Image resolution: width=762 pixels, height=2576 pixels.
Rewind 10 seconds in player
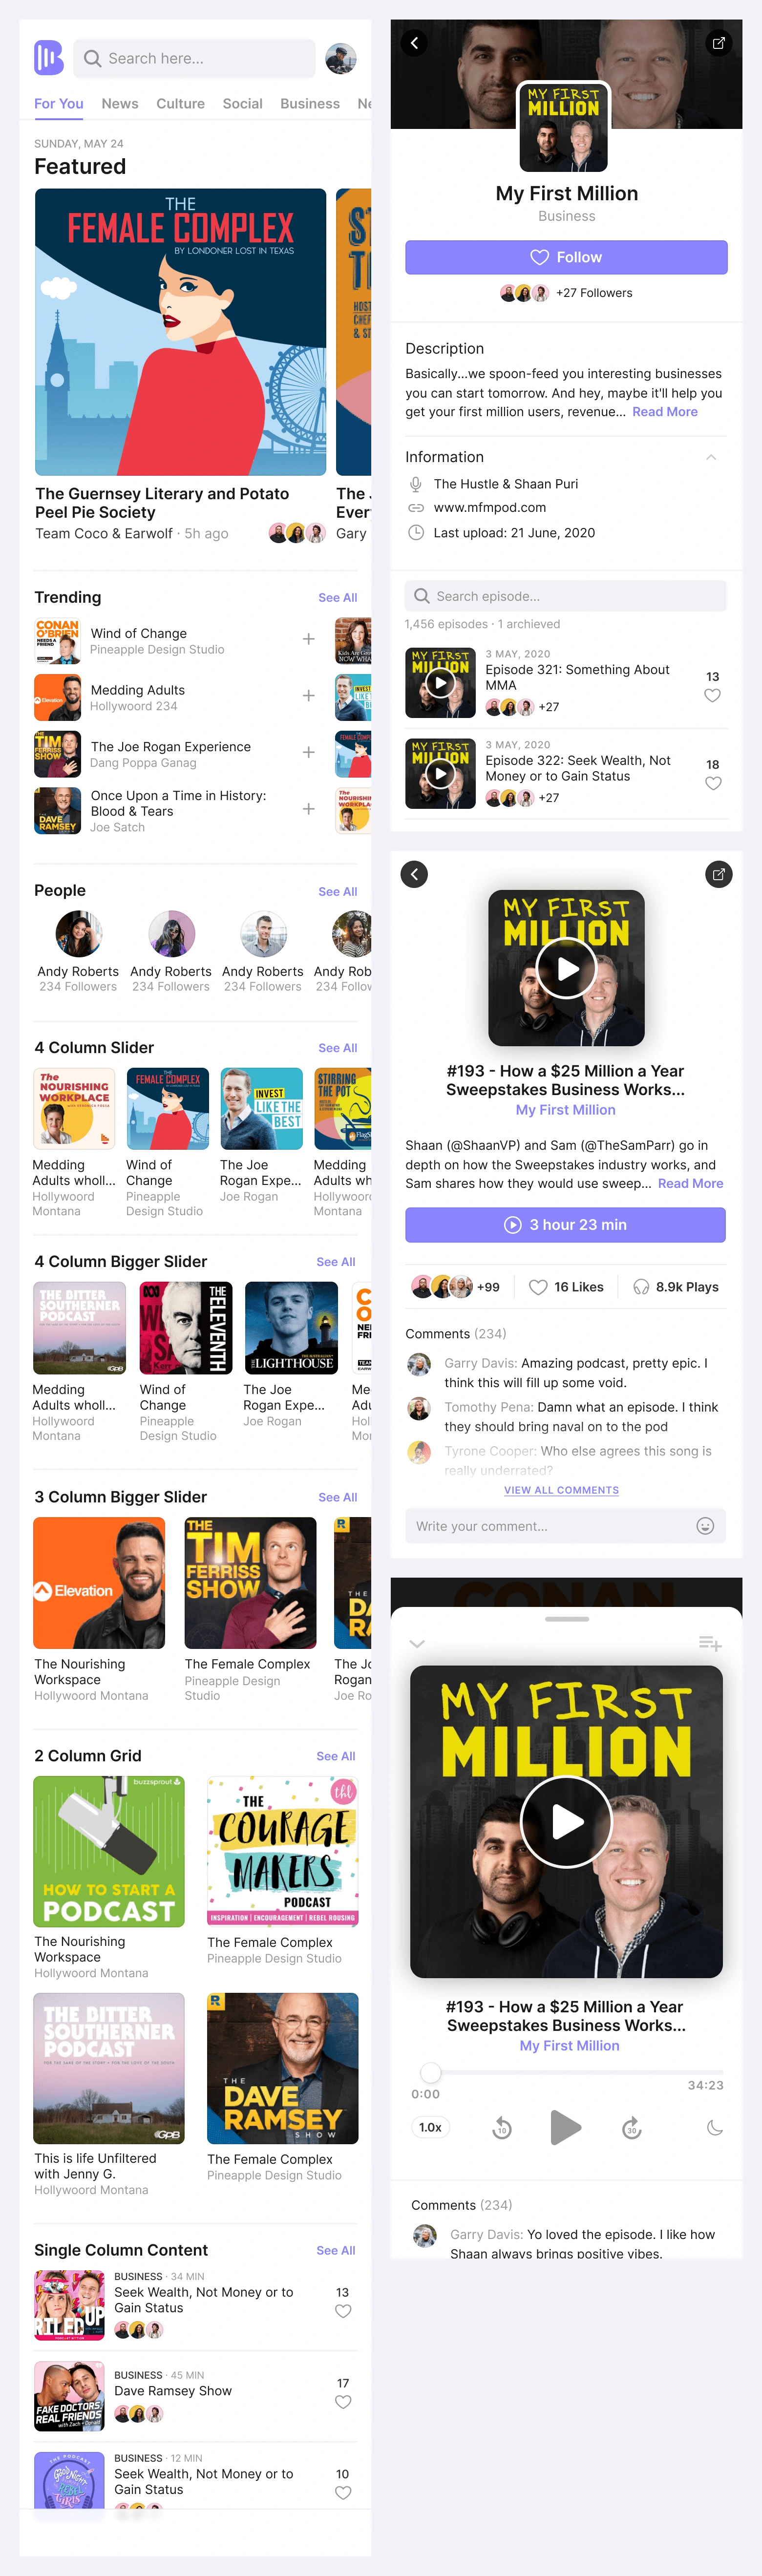(x=502, y=2127)
